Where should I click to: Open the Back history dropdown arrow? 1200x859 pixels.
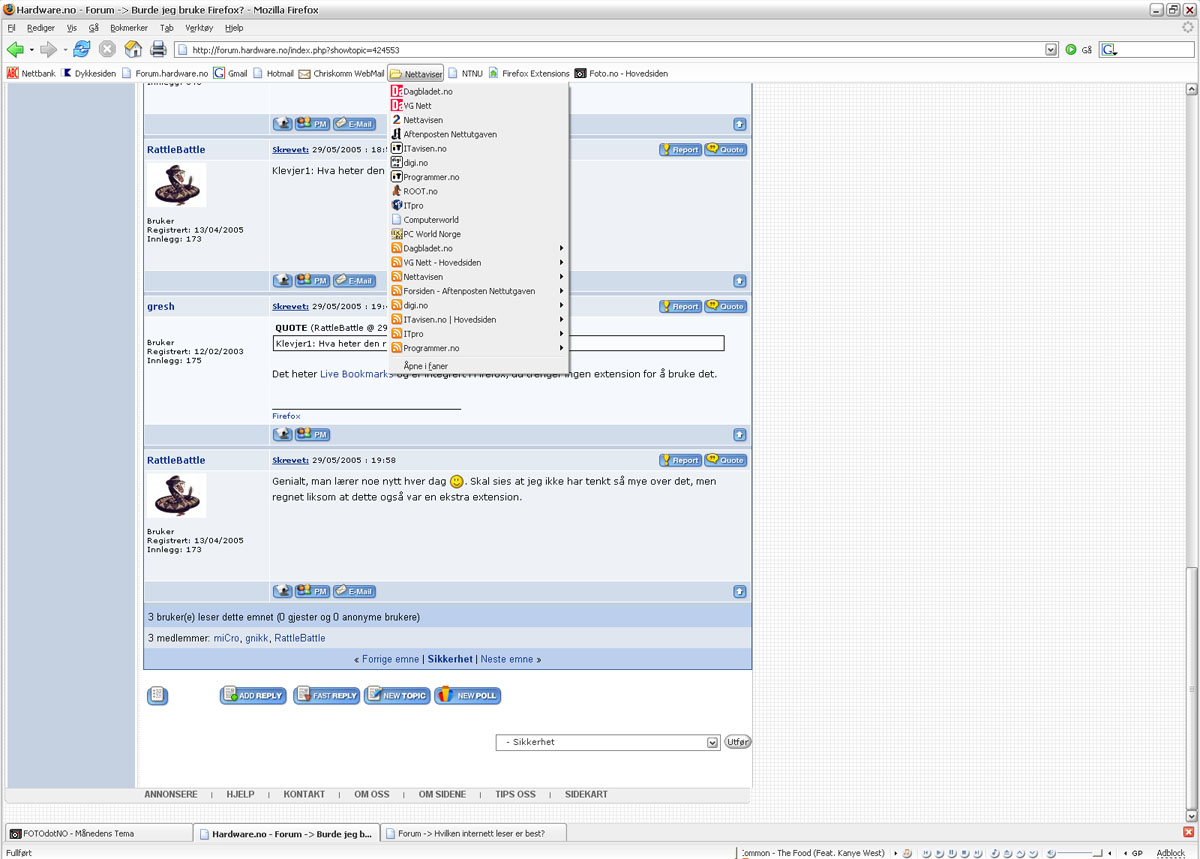pyautogui.click(x=31, y=49)
